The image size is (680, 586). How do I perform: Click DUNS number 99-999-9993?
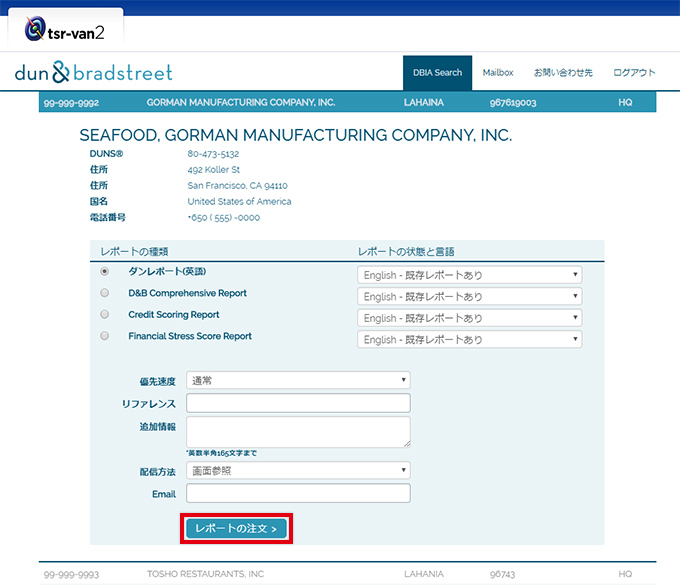(72, 575)
